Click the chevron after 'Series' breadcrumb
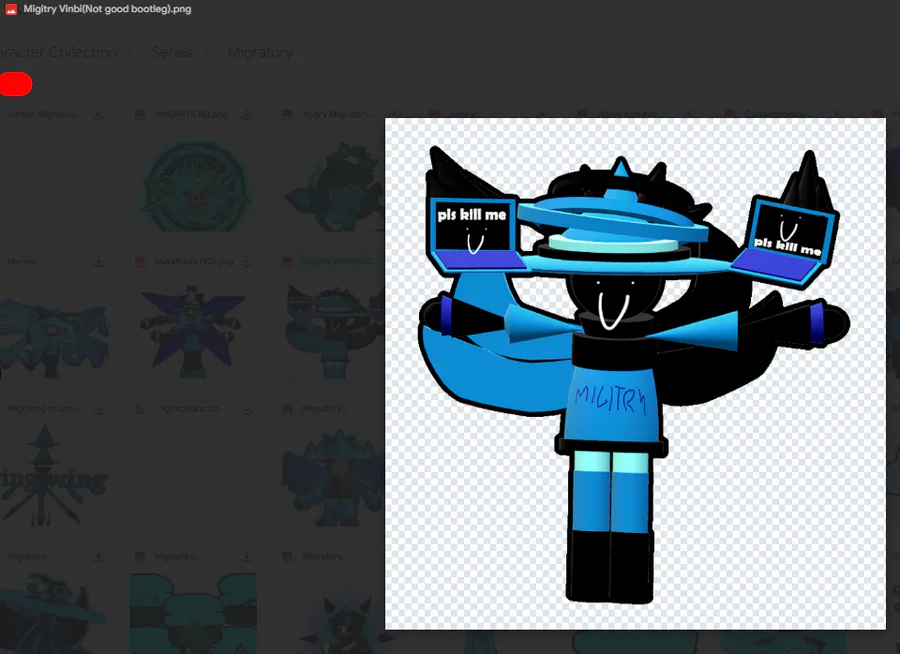Screen dimensions: 900x654 205,52
